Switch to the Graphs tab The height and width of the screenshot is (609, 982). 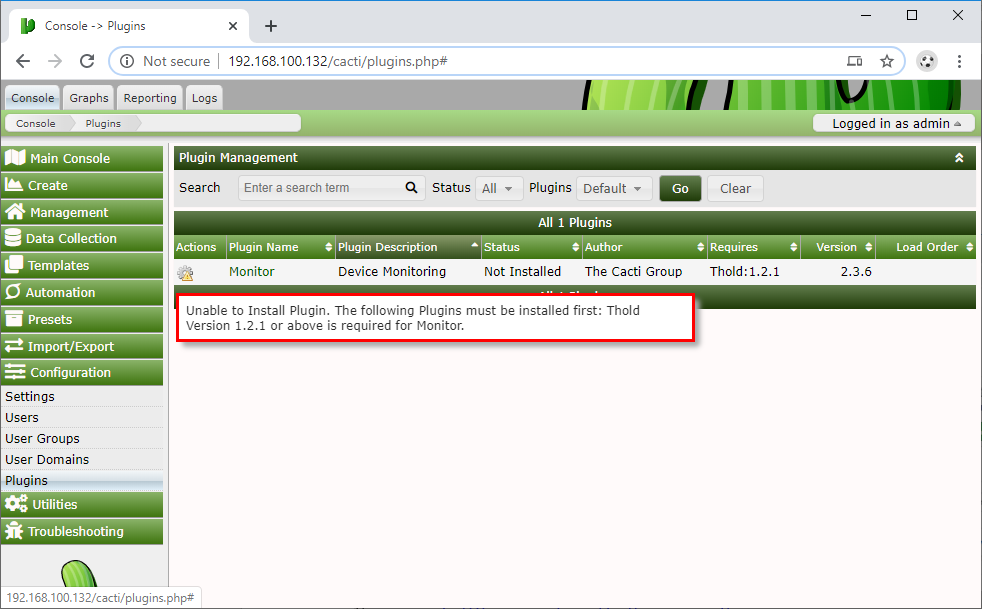pyautogui.click(x=88, y=98)
